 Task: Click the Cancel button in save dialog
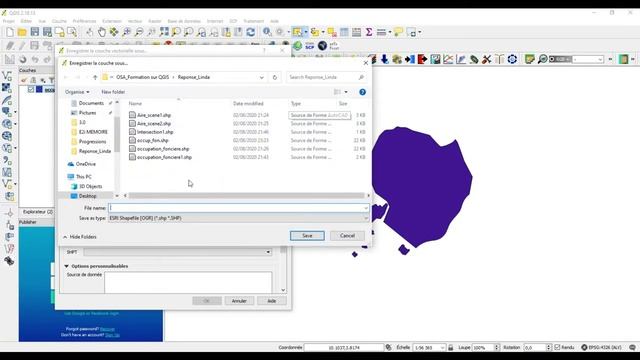[x=347, y=236]
